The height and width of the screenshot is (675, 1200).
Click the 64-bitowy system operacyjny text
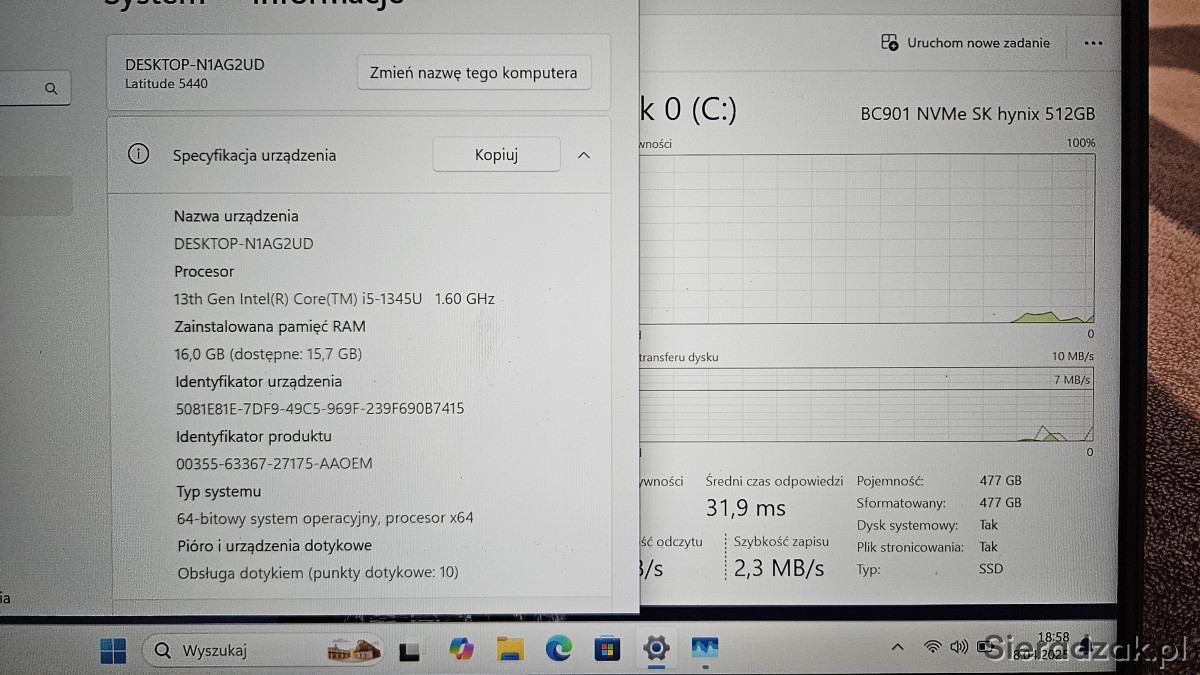tap(325, 518)
